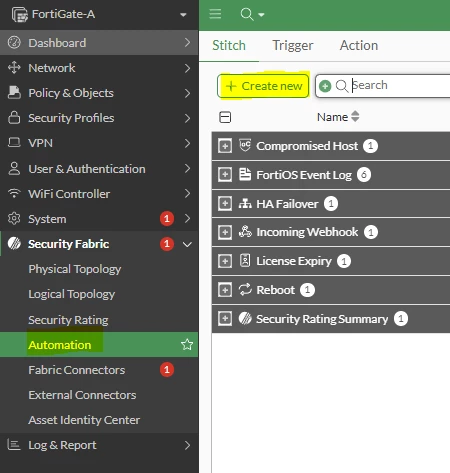Click the System gear icon
450x473 pixels.
[14, 219]
